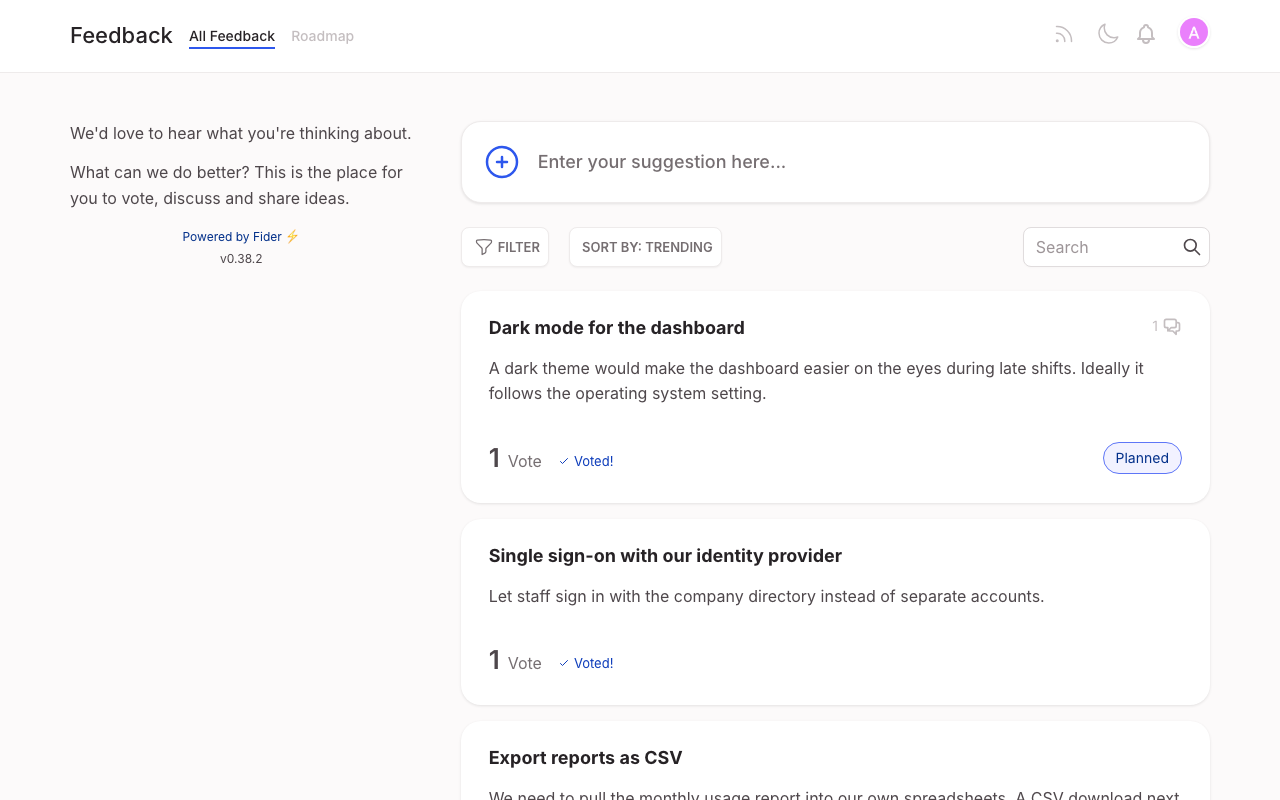This screenshot has width=1280, height=800.
Task: Click the Single sign-on description text
Action: pyautogui.click(x=766, y=597)
